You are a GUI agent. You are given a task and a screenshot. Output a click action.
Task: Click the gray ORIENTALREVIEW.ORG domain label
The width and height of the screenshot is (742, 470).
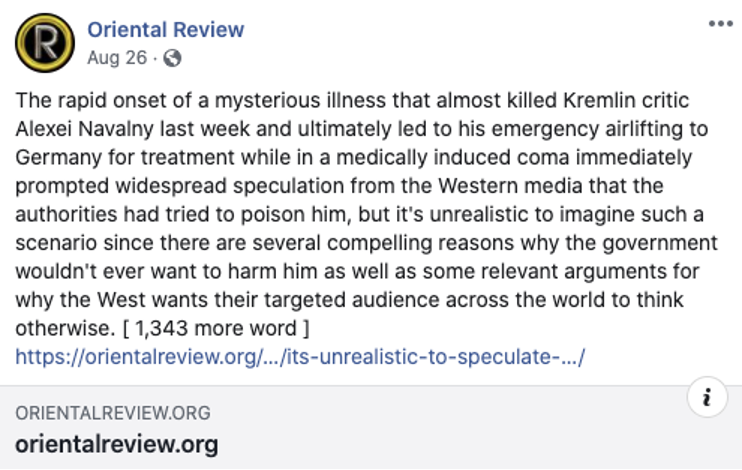(113, 413)
